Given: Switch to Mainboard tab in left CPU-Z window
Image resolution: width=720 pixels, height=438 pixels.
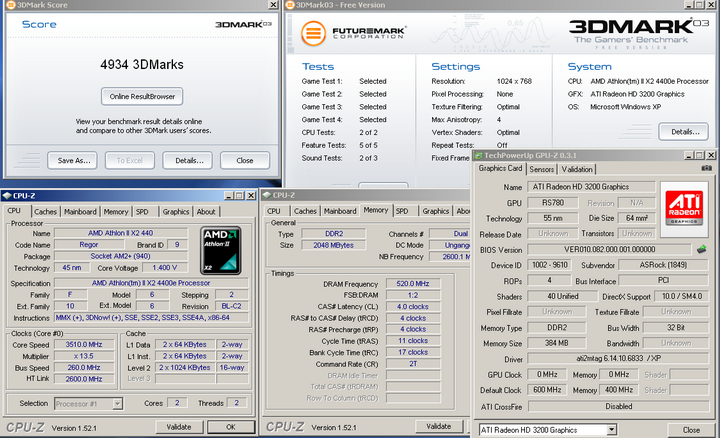Looking at the screenshot, I should point(80,212).
